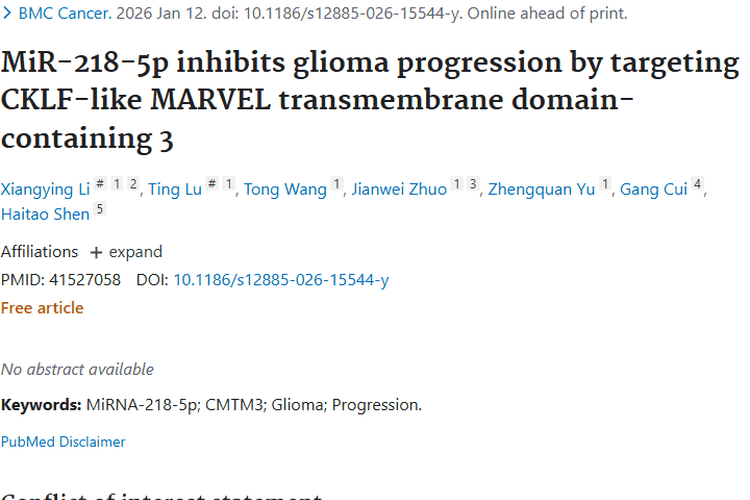This screenshot has width=750, height=500.
Task: Select author Jianwei Zhuo
Action: [399, 189]
